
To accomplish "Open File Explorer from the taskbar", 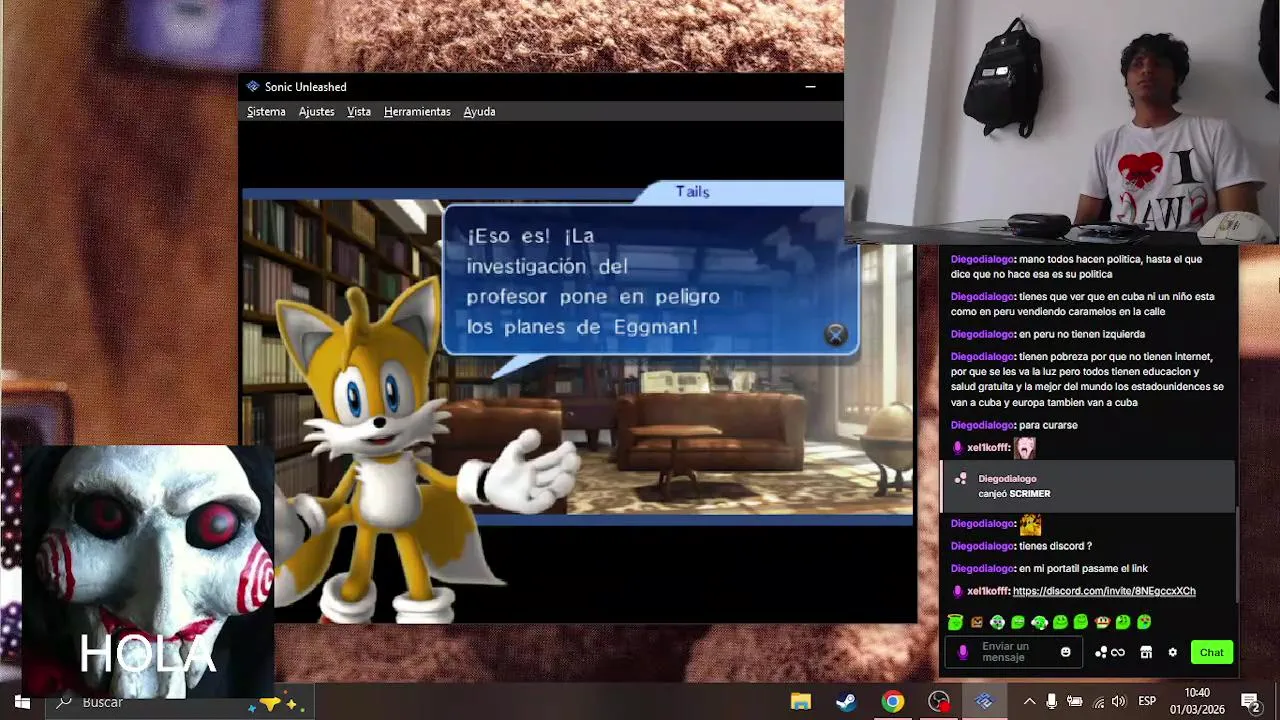I will [x=800, y=702].
